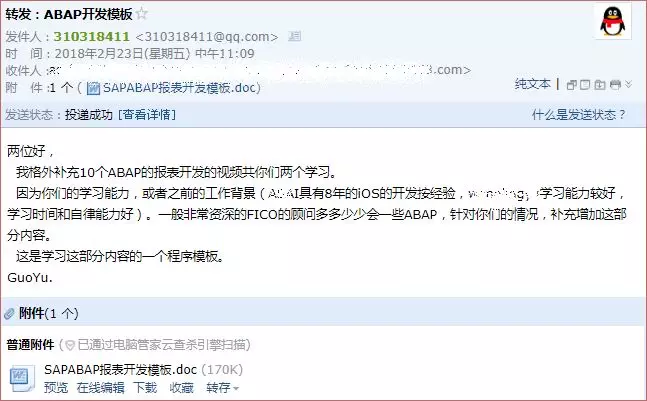Open the mail in a new window icon
Viewport: 647px width, 401px height.
tap(572, 85)
